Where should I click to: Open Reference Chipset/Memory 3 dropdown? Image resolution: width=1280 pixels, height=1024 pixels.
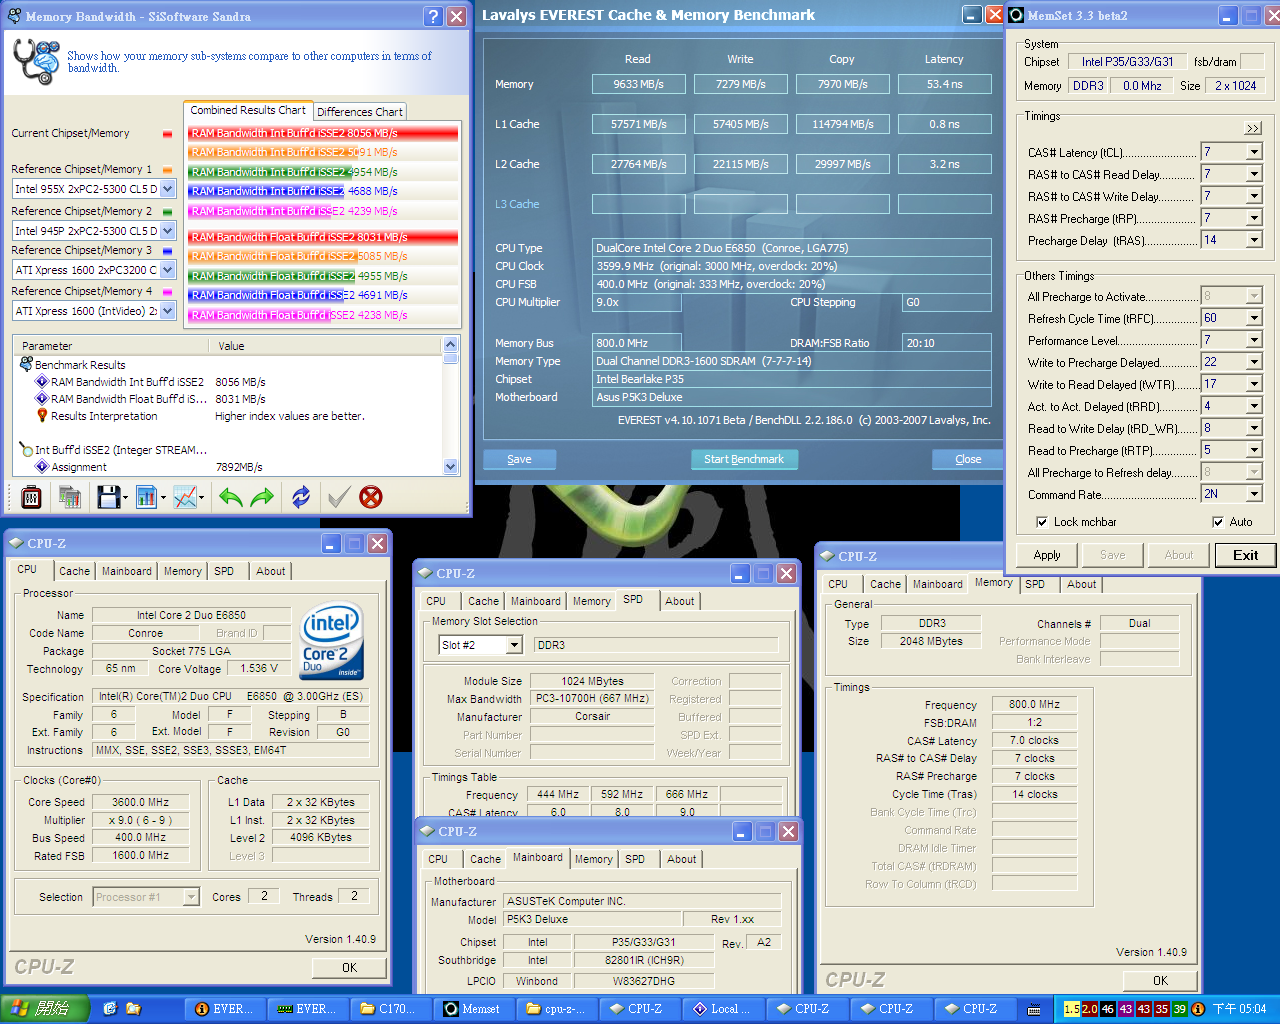pos(168,270)
